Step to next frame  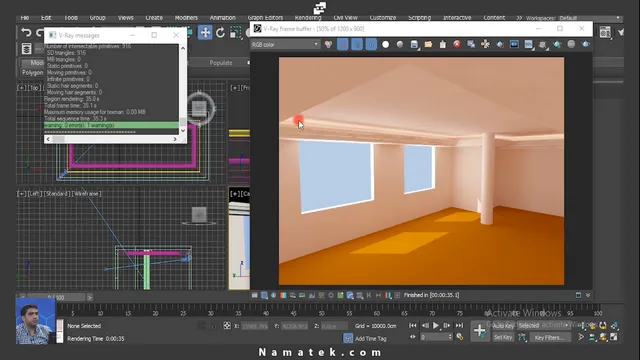pyautogui.click(x=447, y=325)
